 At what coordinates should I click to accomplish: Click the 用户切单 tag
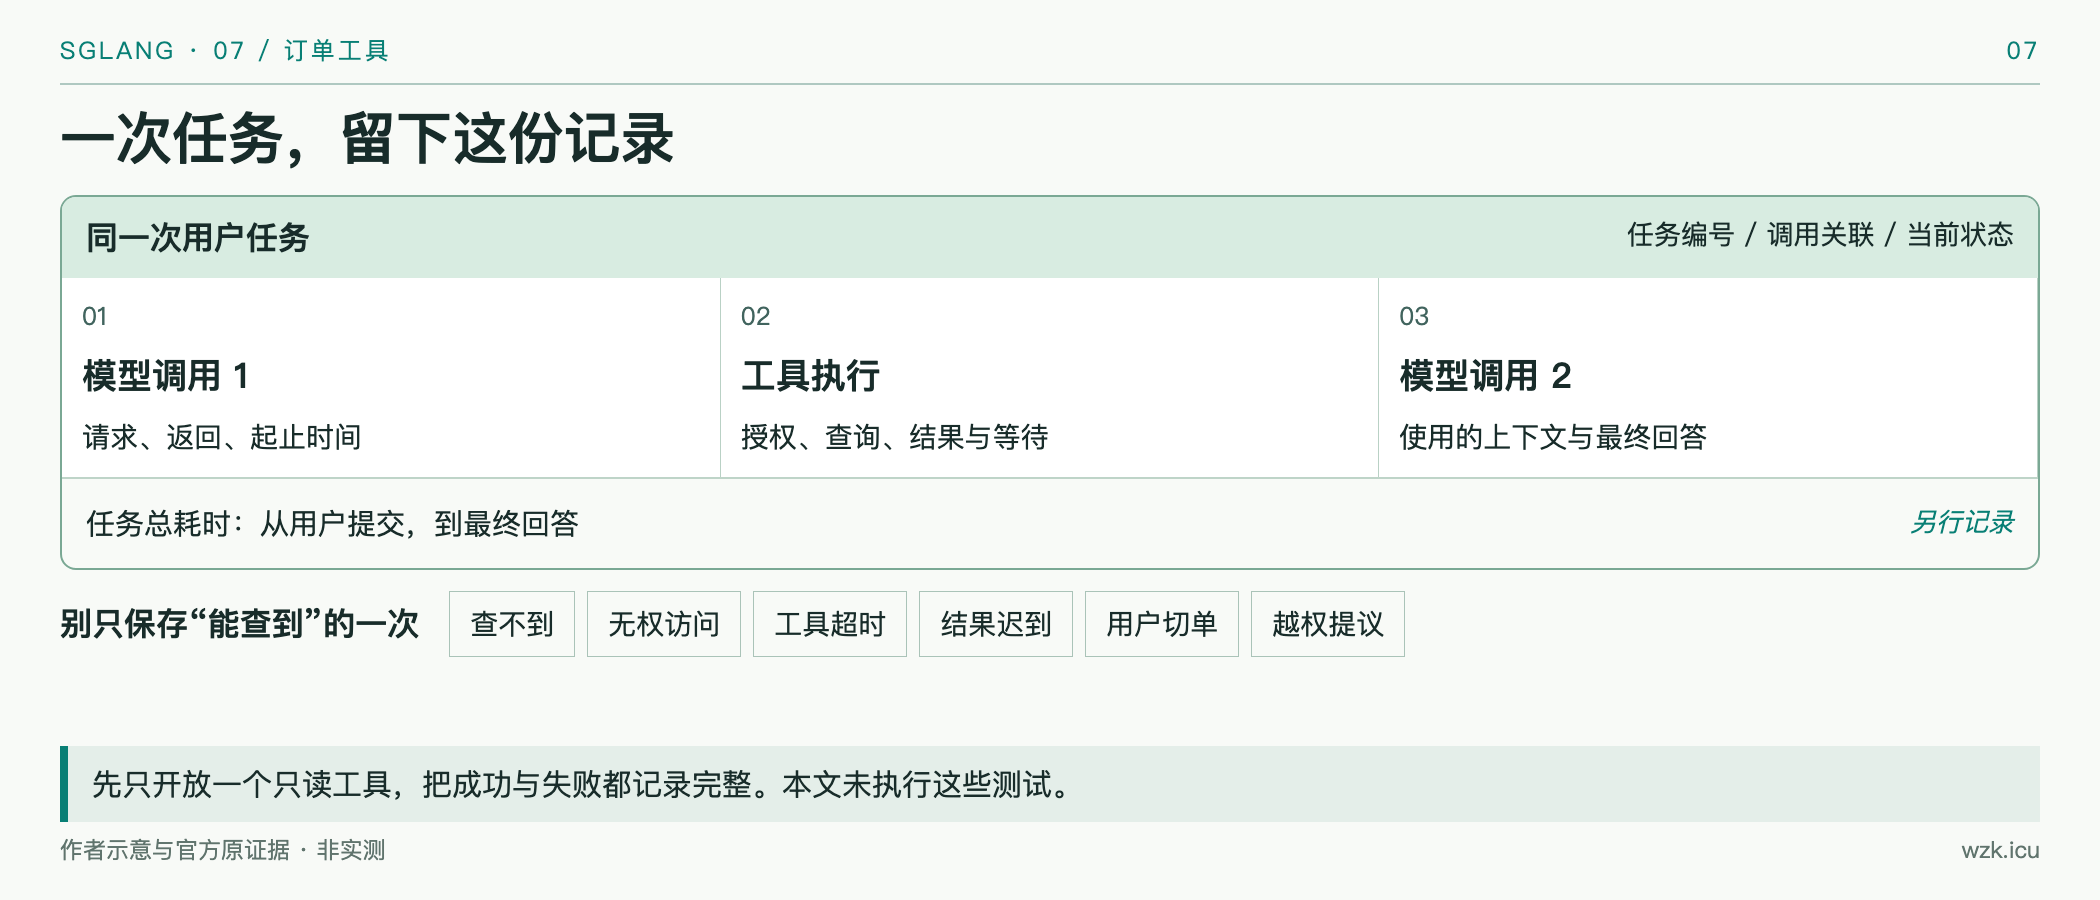pos(1162,624)
